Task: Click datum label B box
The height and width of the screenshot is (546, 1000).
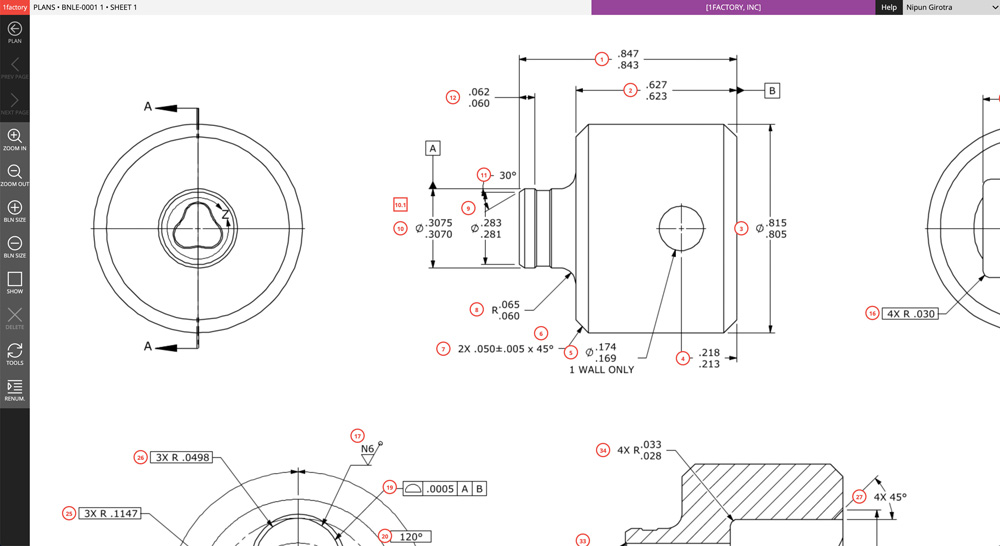Action: click(772, 91)
